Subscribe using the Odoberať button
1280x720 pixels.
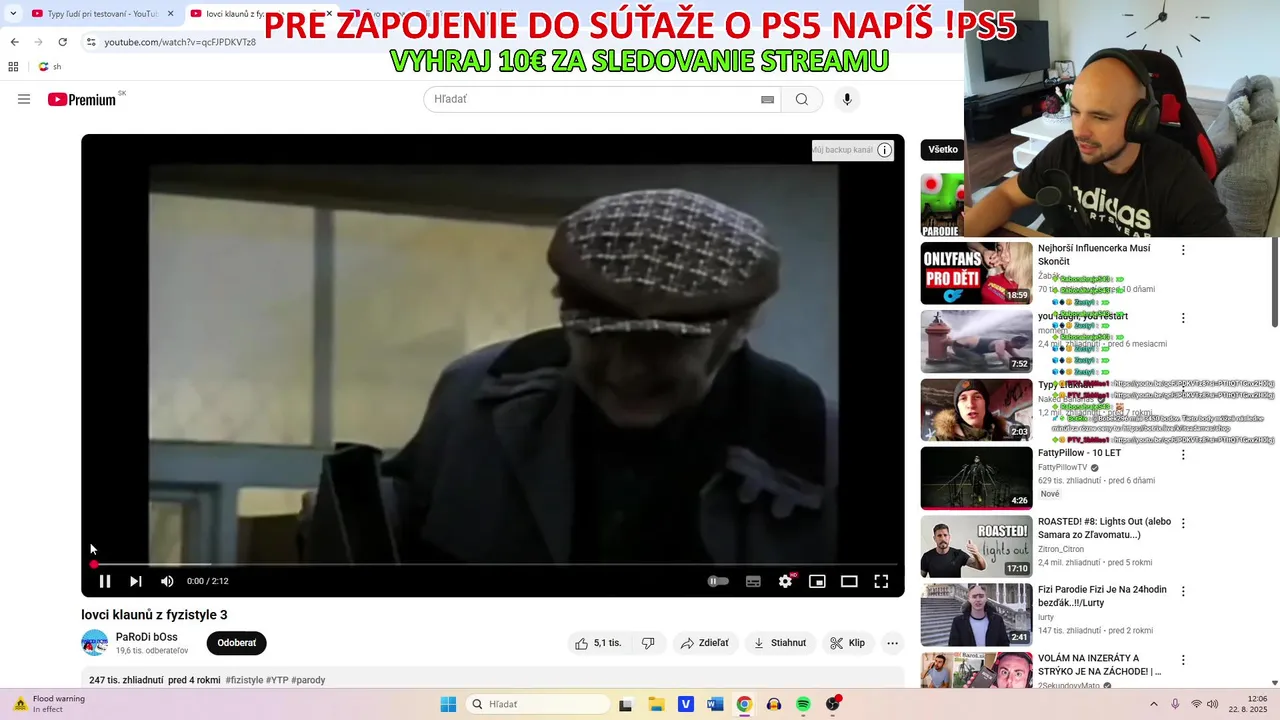237,643
